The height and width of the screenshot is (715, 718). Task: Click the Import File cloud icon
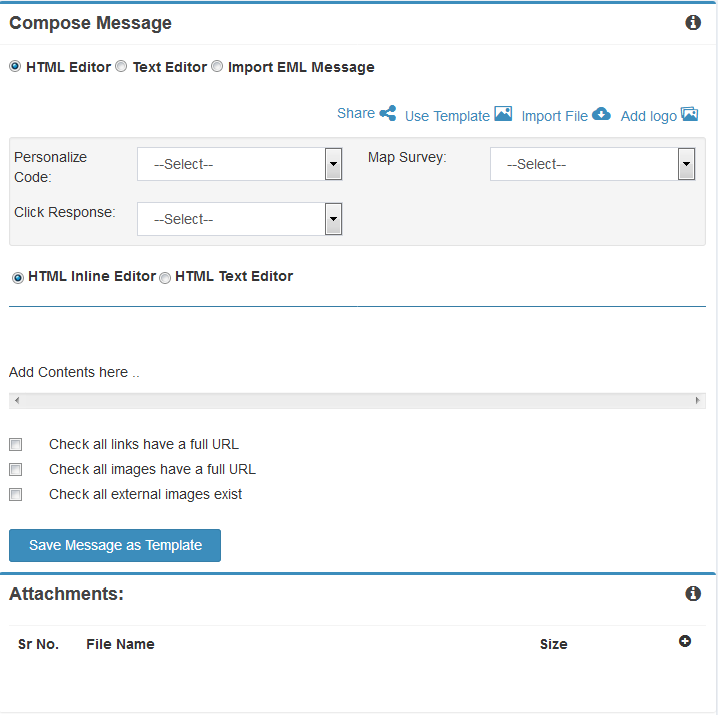point(601,114)
